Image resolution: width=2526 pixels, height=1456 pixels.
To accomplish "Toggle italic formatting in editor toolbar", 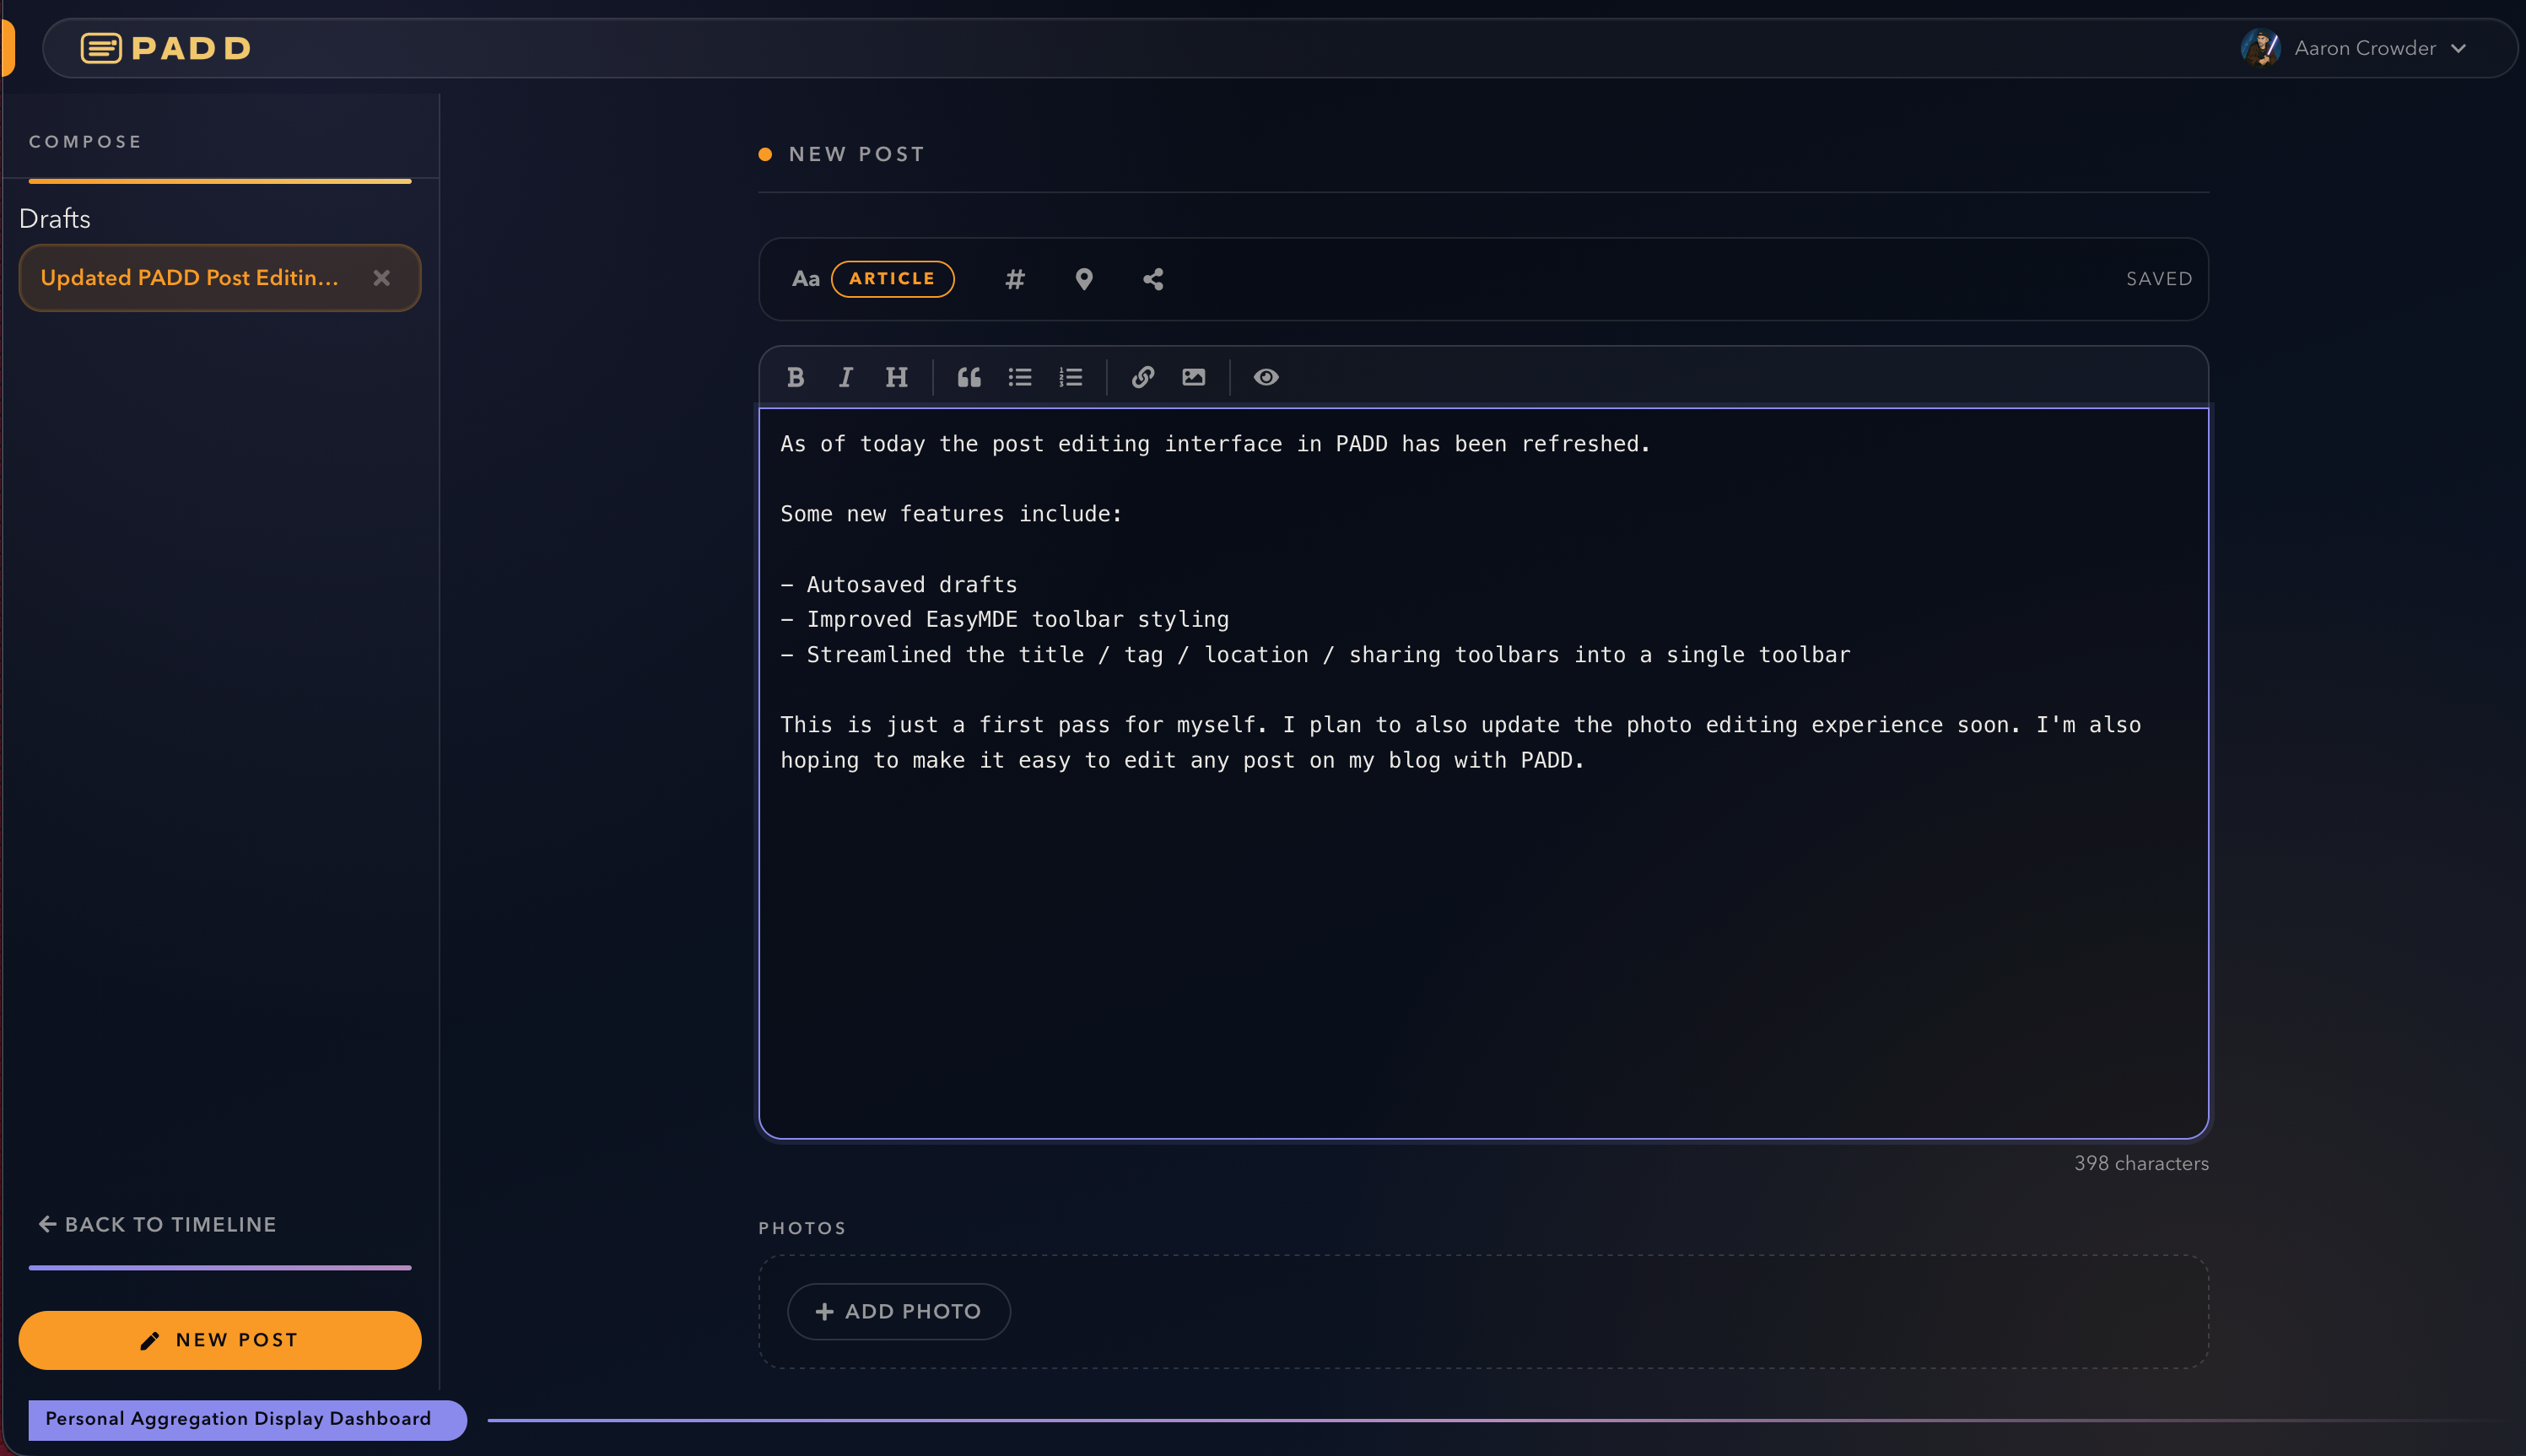I will click(x=846, y=377).
